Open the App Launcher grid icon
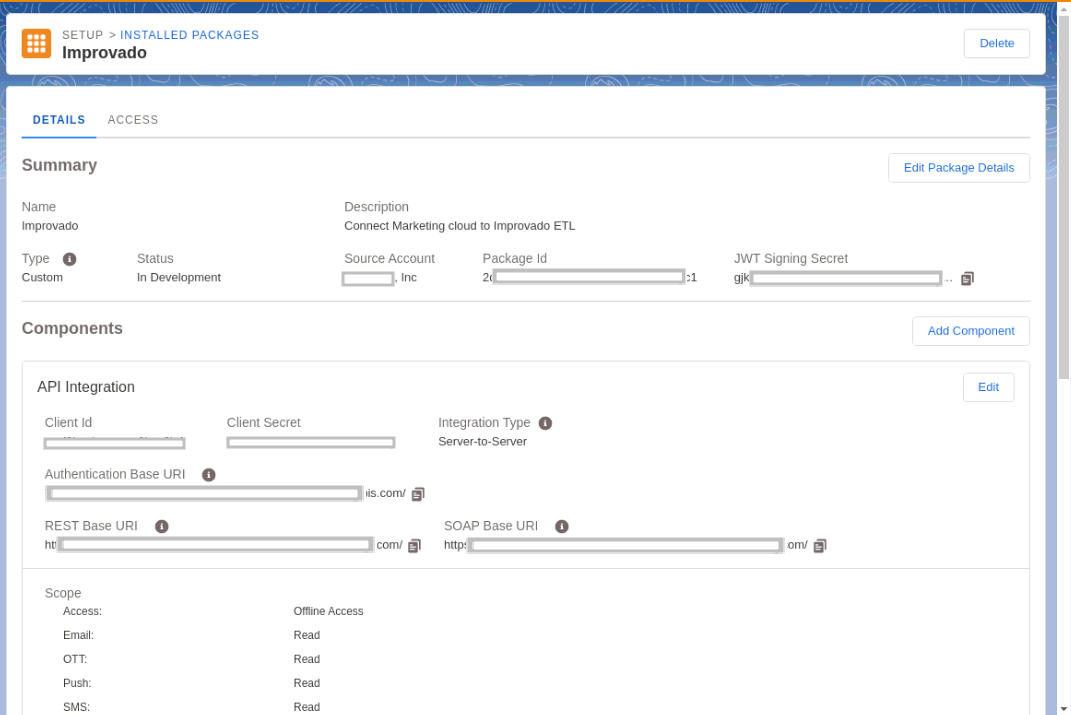This screenshot has width=1071, height=715. pos(36,43)
